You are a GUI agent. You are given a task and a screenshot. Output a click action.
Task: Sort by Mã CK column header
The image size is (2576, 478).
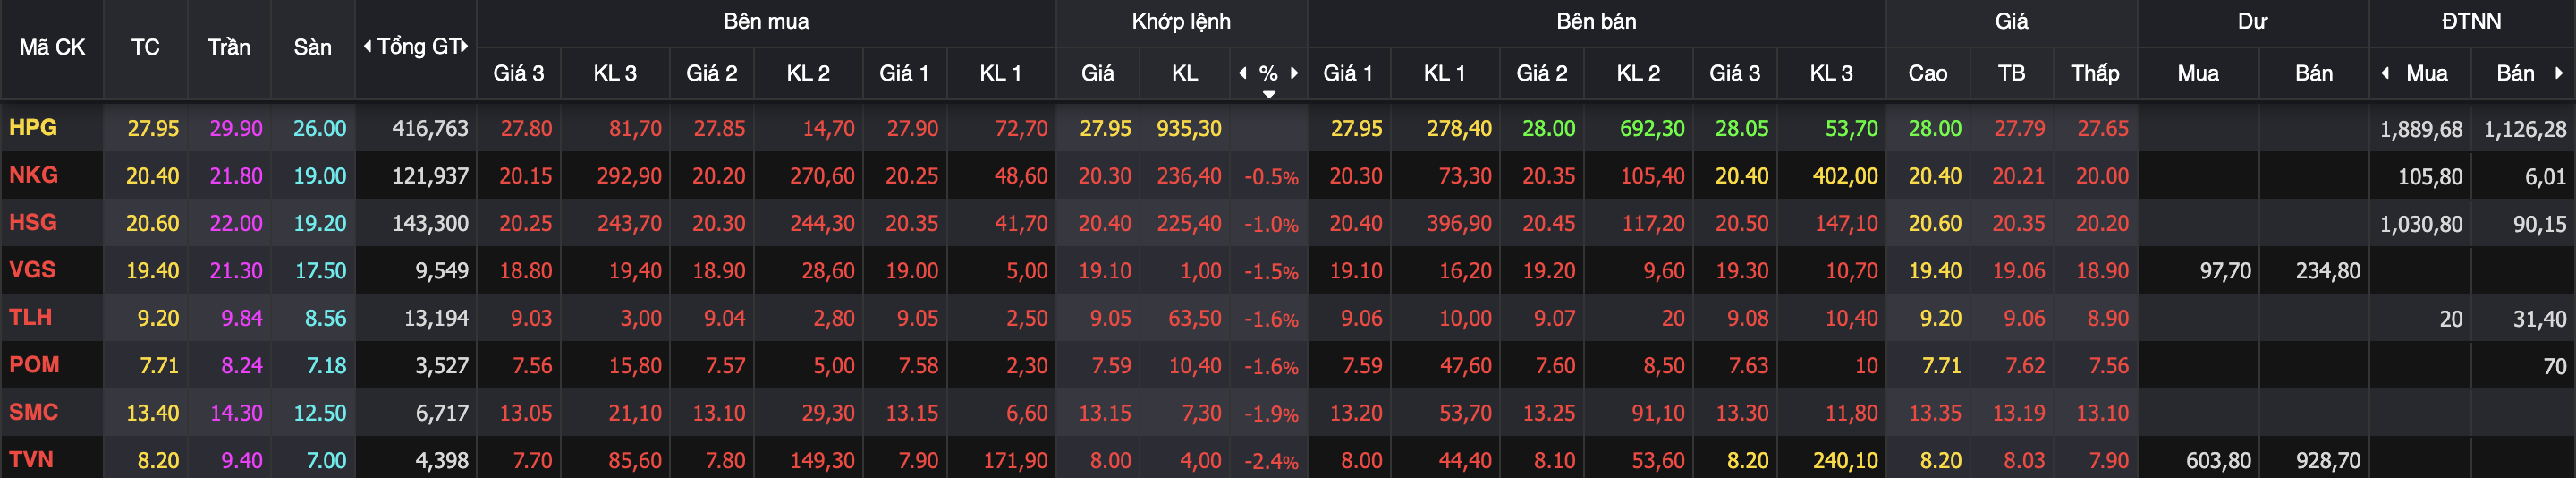pos(52,47)
